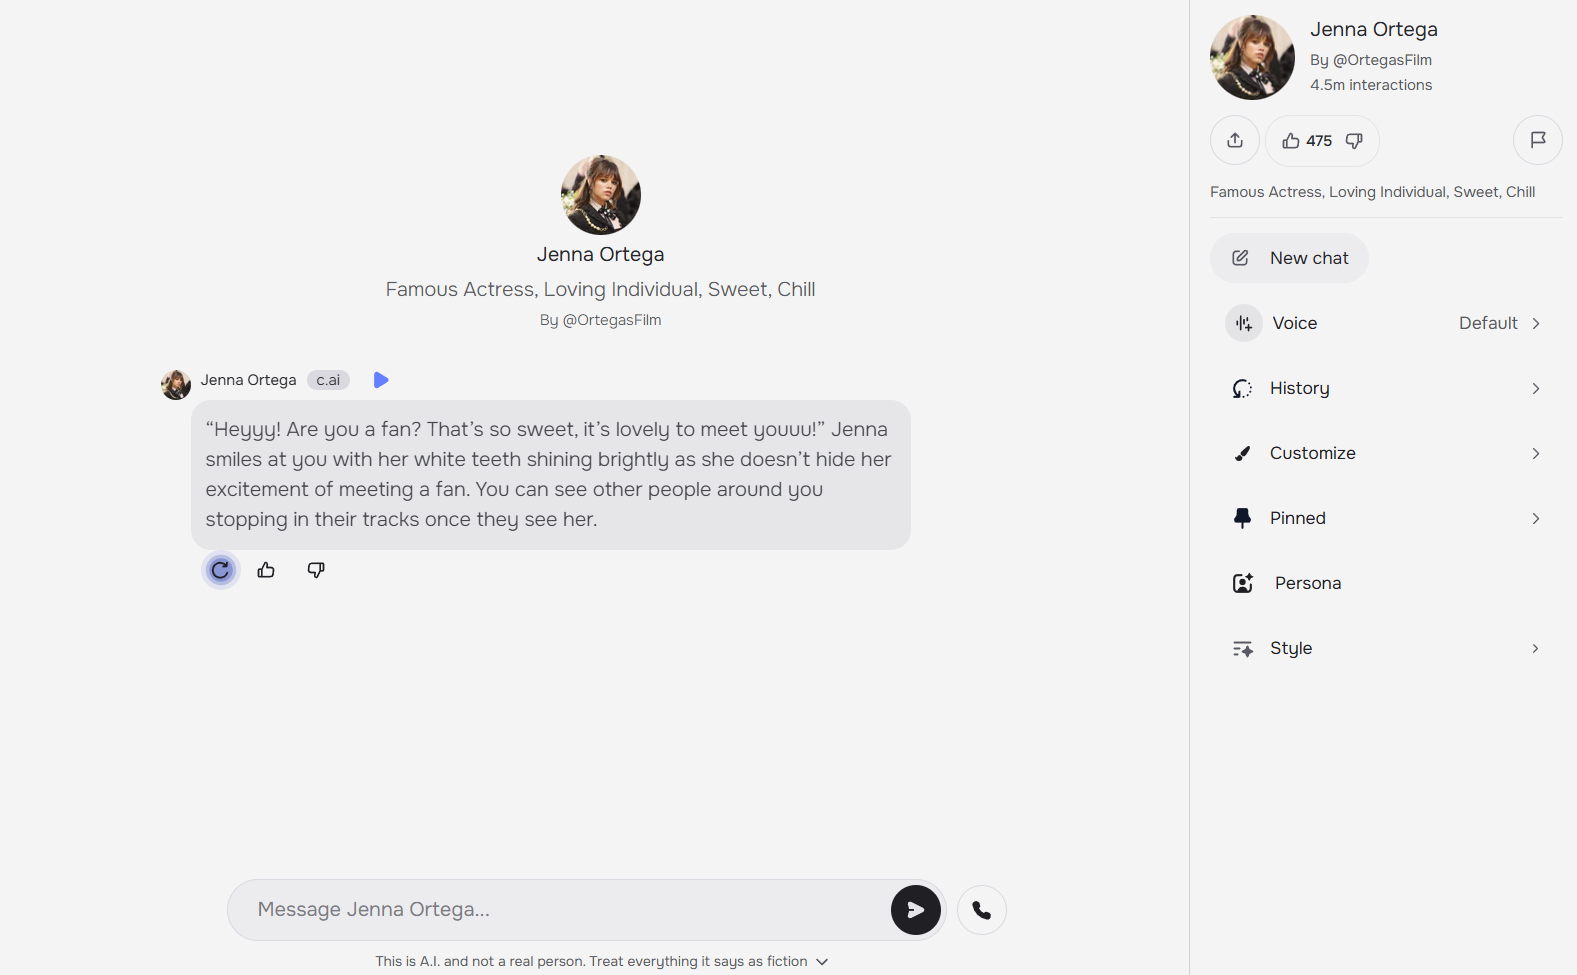Expand the History chevron

coord(1536,388)
